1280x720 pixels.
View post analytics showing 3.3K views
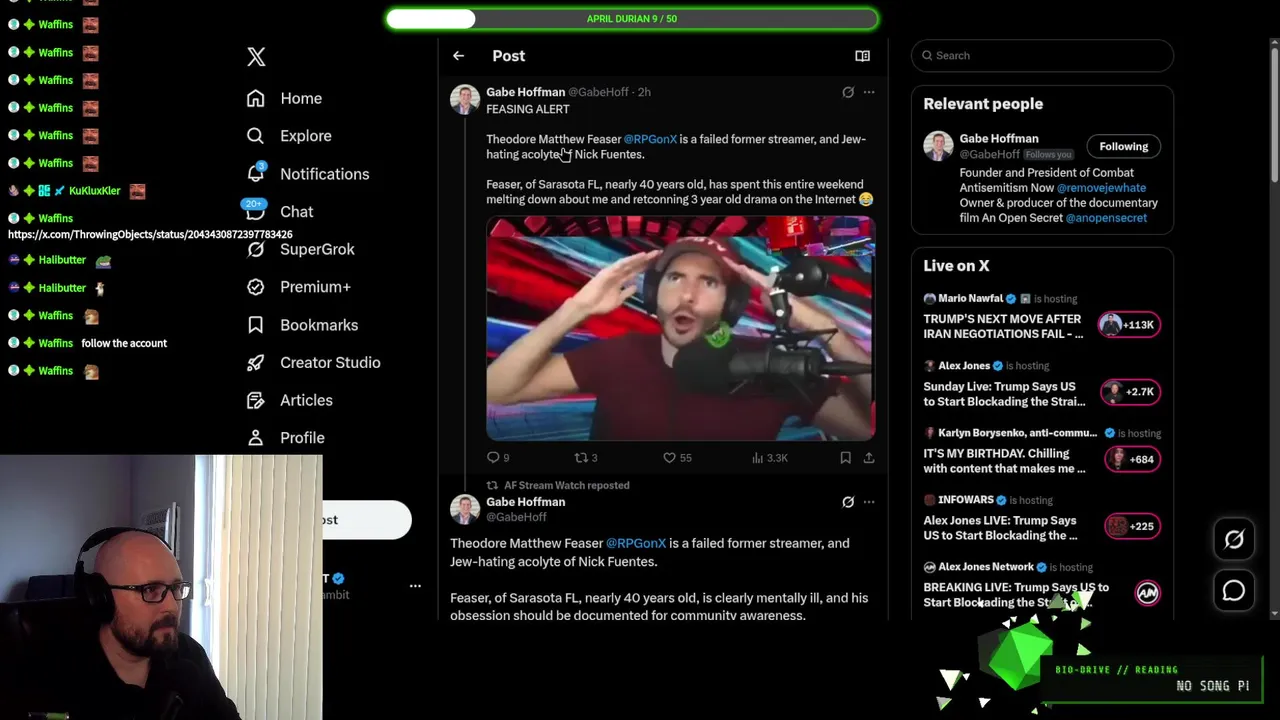(769, 457)
